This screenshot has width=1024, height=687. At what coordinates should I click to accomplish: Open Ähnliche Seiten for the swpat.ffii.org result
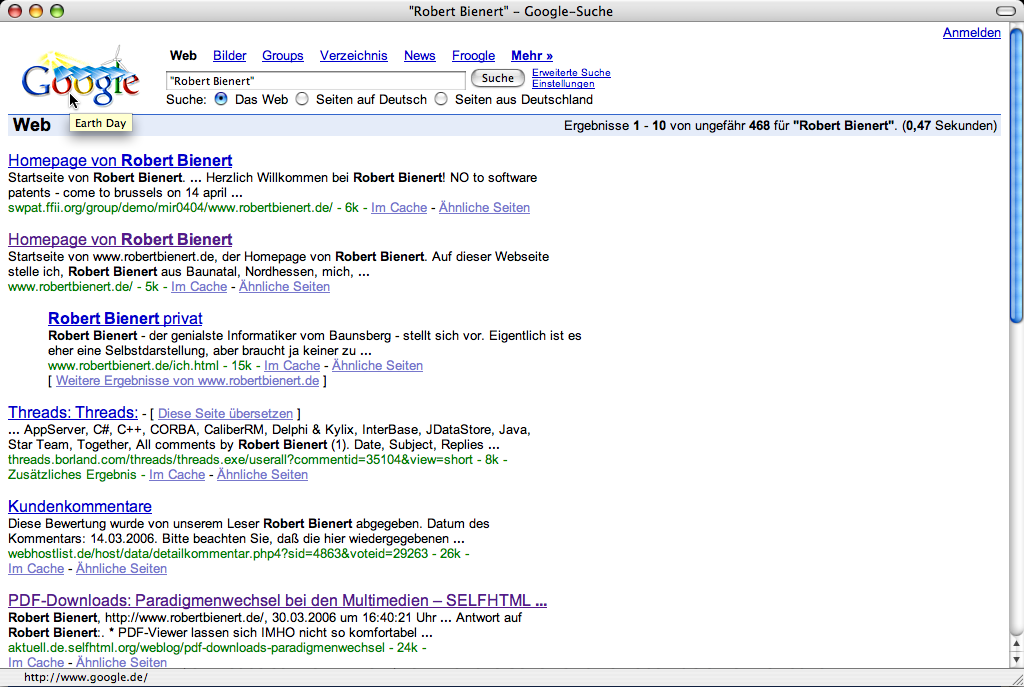(485, 208)
